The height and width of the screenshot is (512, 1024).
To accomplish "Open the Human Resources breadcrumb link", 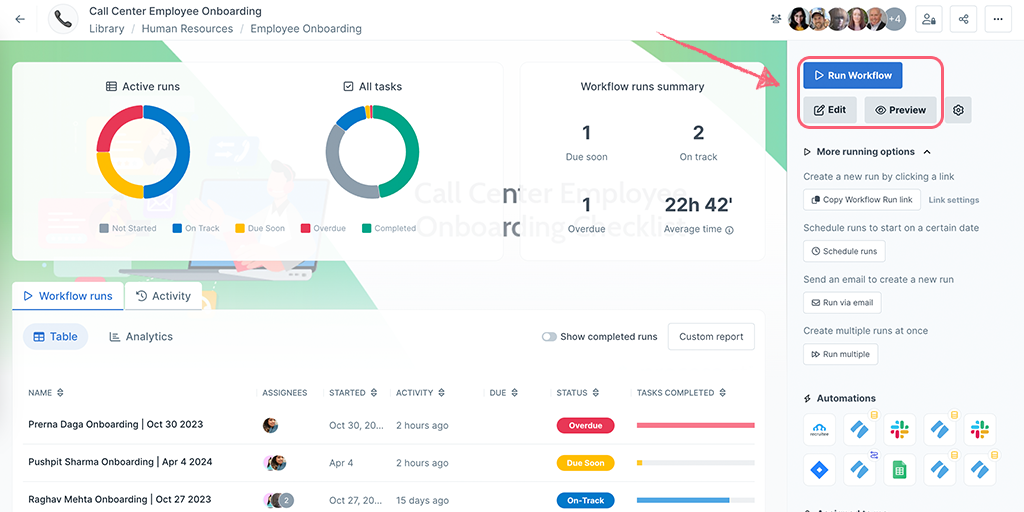I will coord(185,29).
